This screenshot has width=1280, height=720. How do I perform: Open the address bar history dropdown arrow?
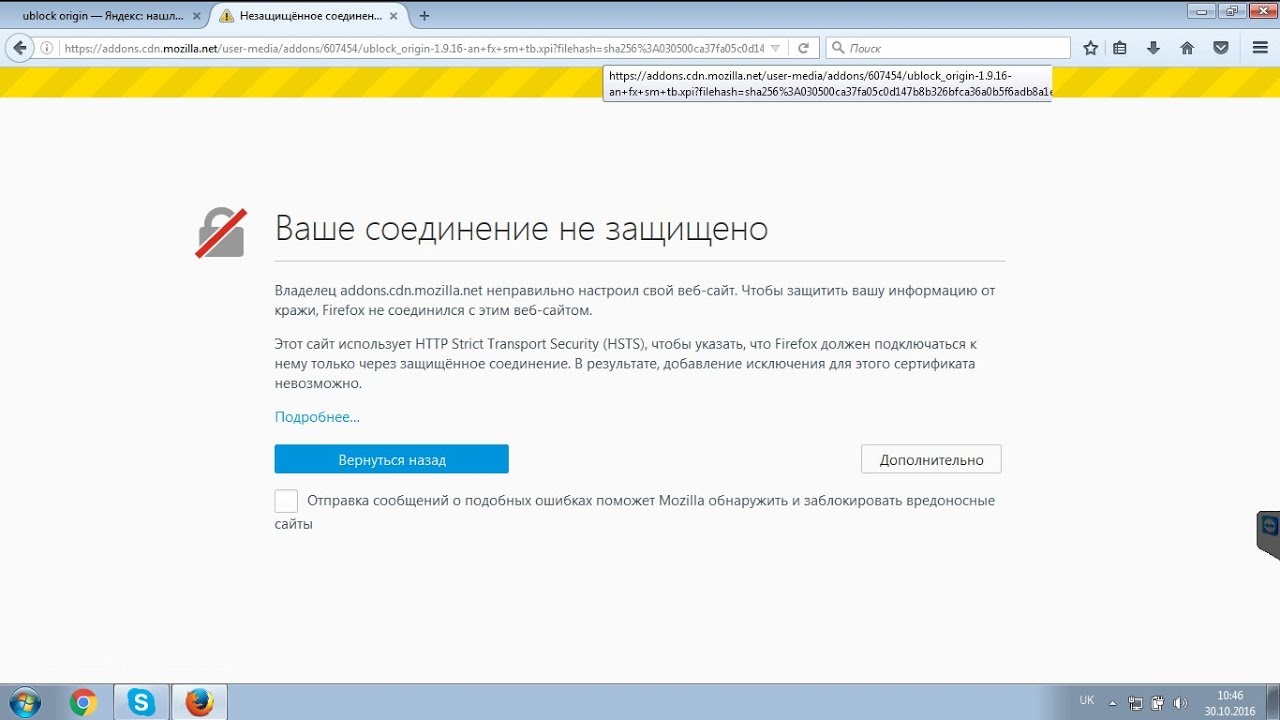[x=775, y=48]
